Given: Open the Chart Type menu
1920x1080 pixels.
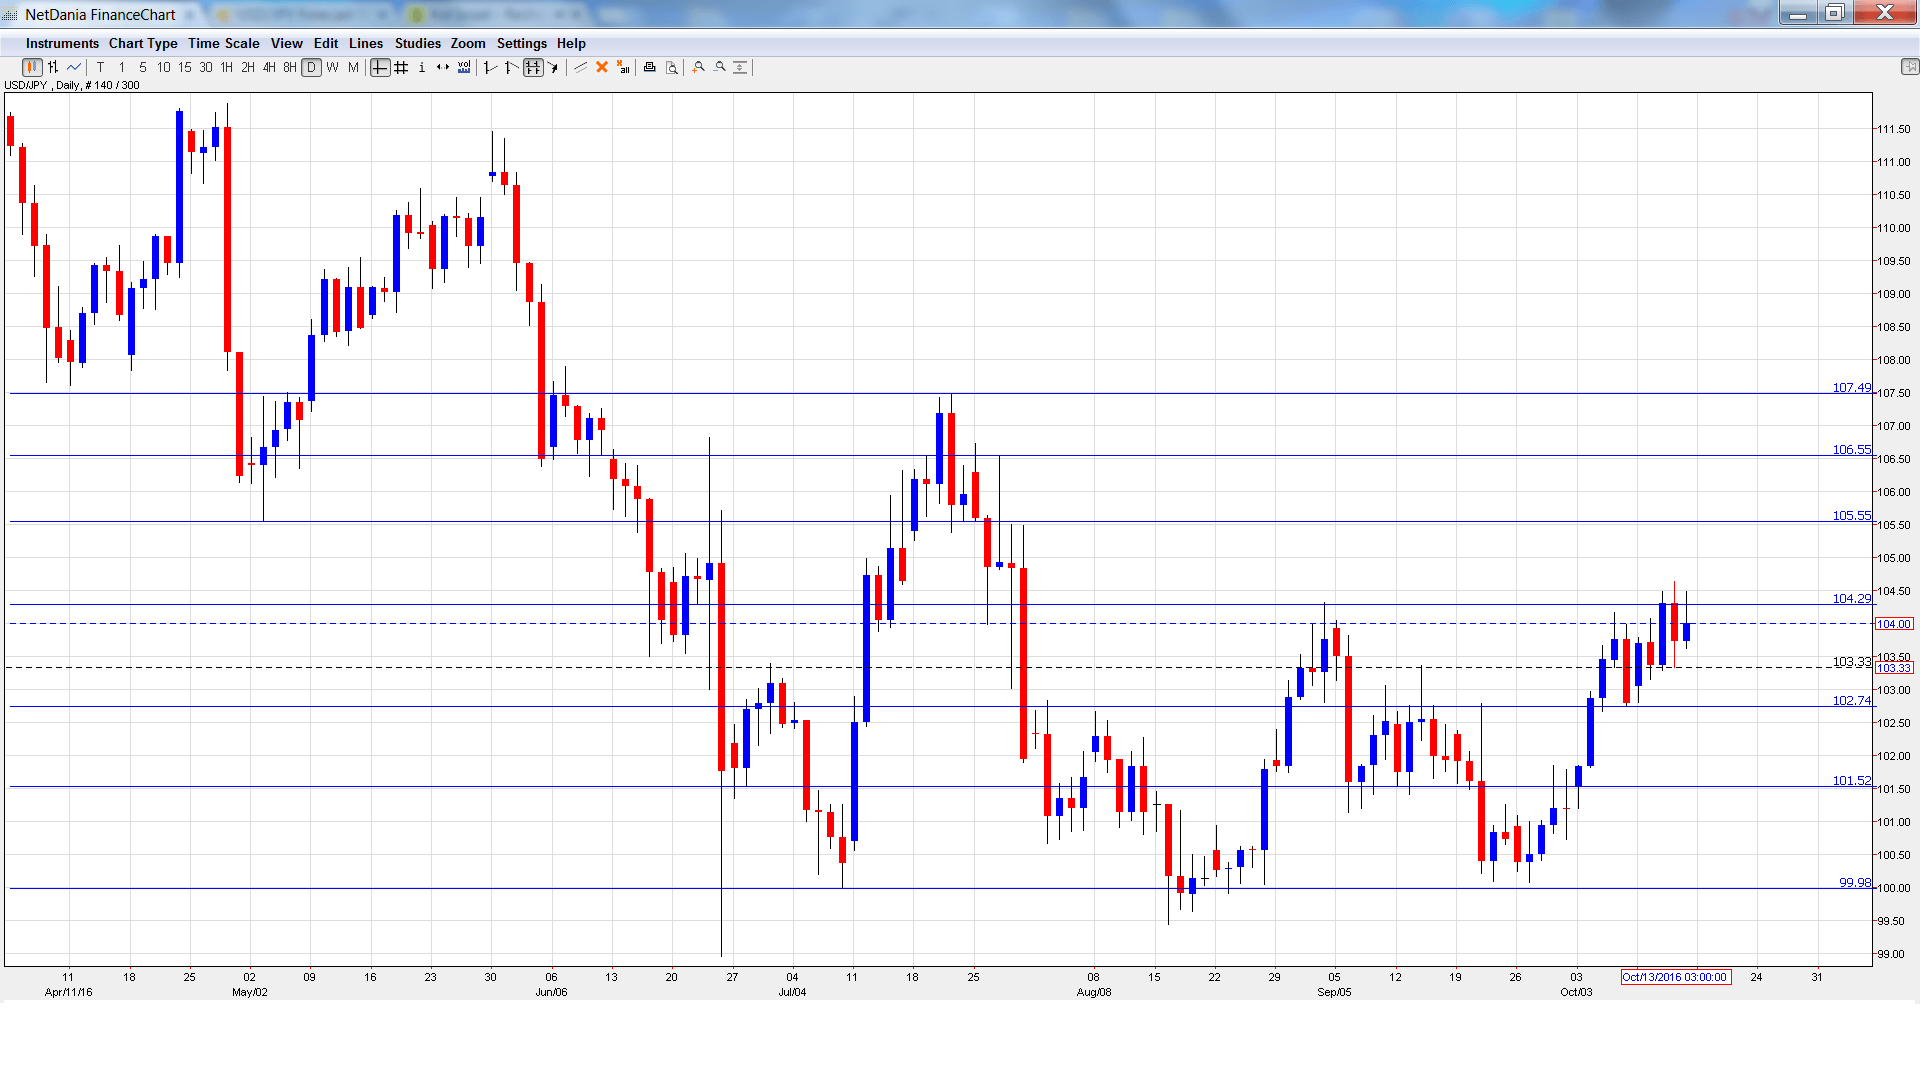Looking at the screenshot, I should click(x=143, y=43).
